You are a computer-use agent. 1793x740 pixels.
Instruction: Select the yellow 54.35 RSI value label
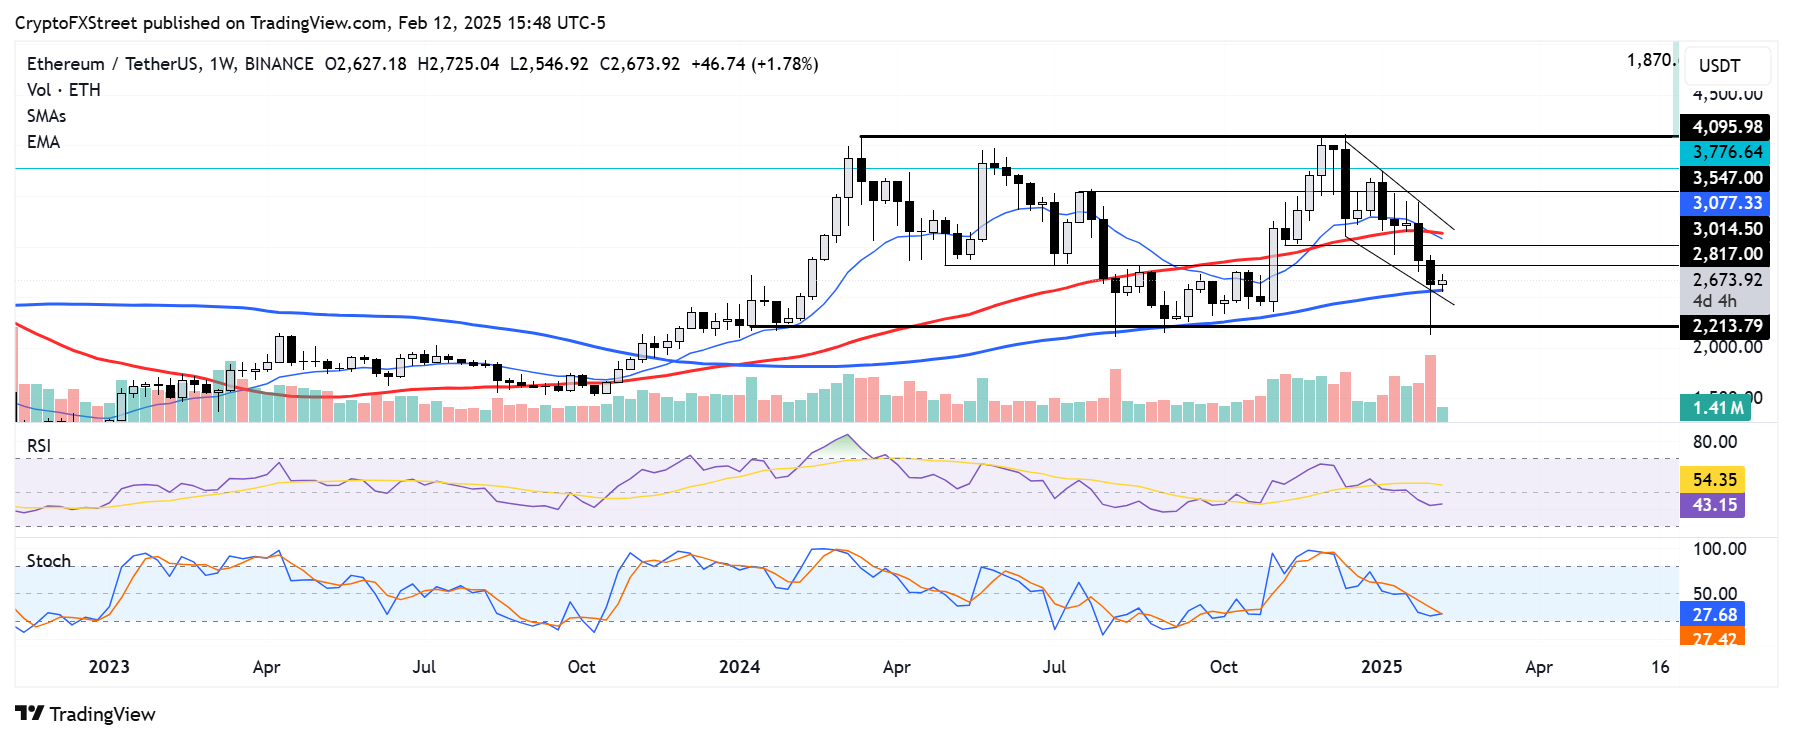pos(1714,480)
